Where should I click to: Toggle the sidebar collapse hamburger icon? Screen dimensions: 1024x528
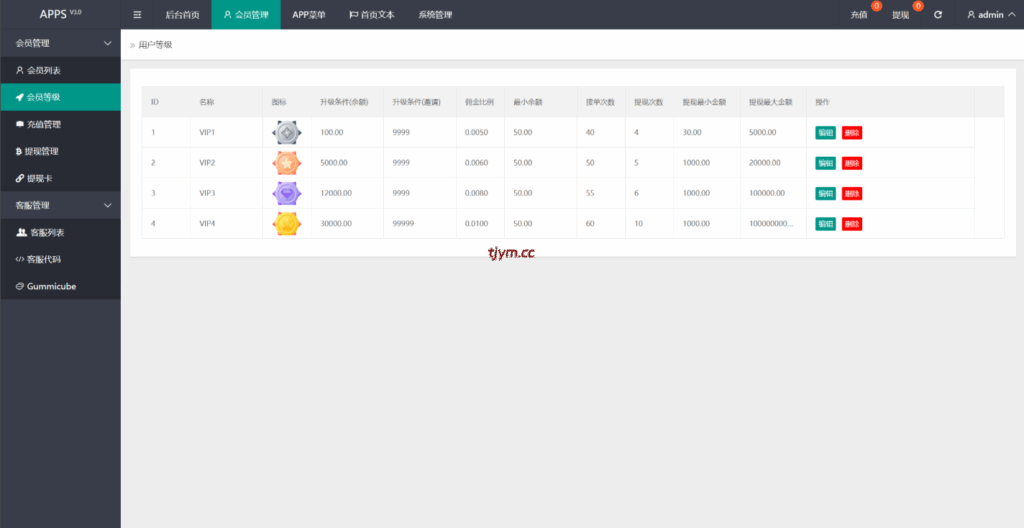[x=137, y=15]
